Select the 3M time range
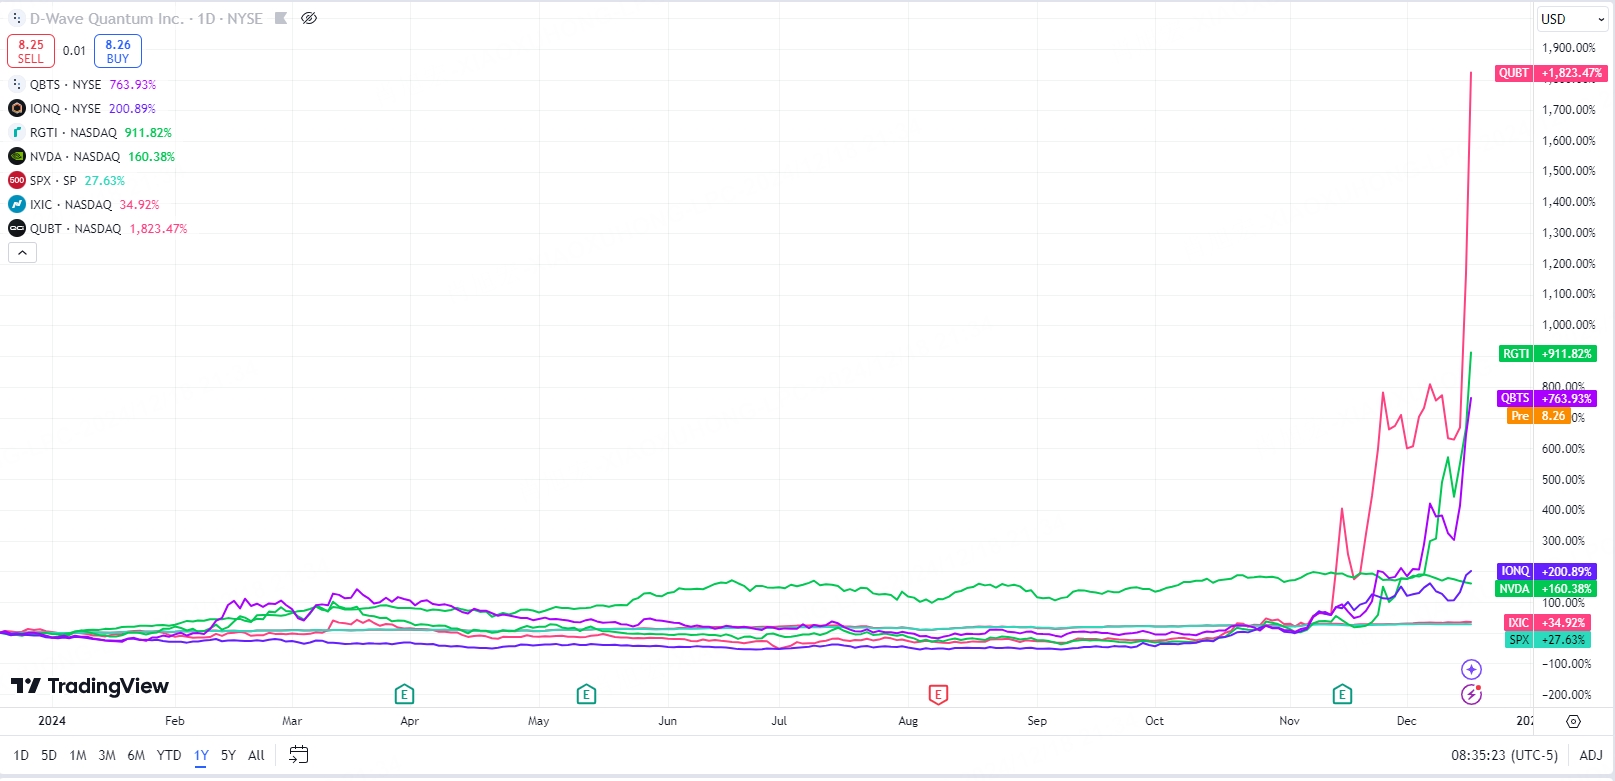Image resolution: width=1615 pixels, height=781 pixels. (x=107, y=755)
